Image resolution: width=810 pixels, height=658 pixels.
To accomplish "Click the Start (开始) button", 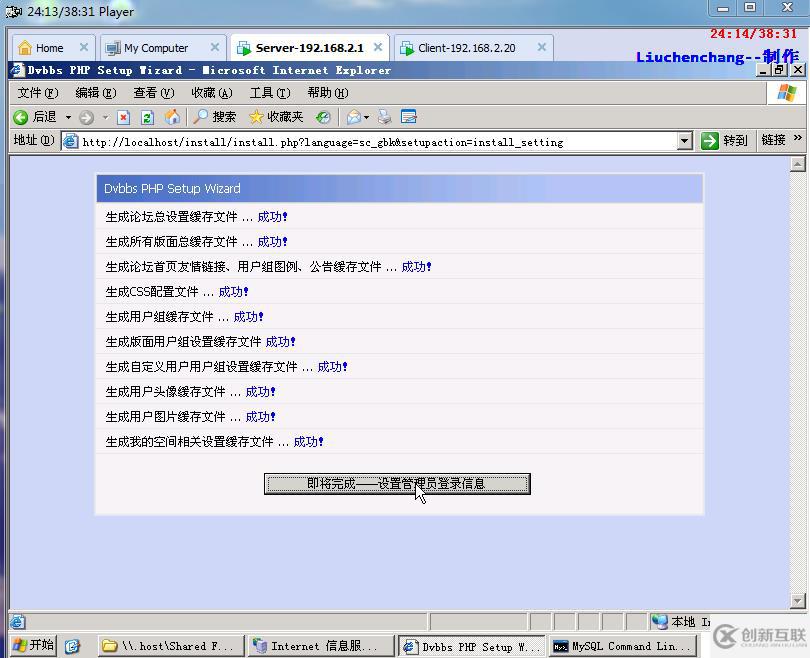I will coord(33,645).
